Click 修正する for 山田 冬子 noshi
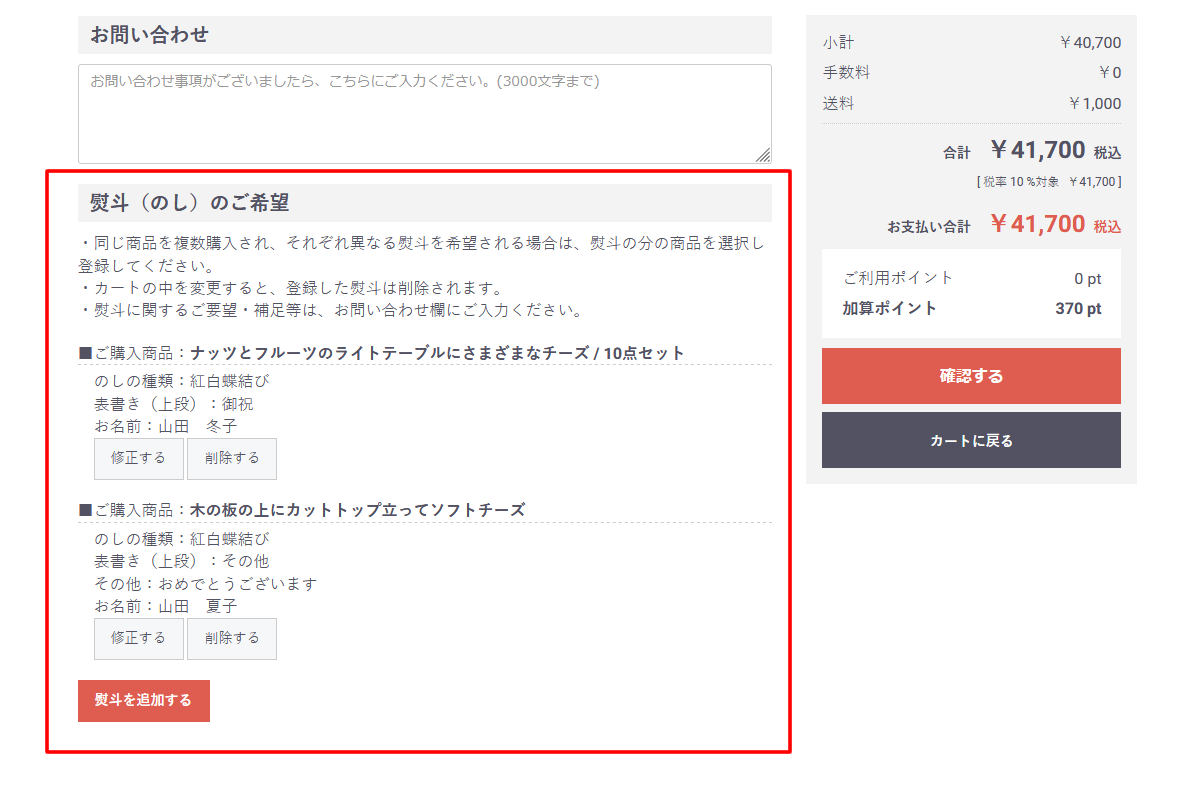The image size is (1202, 798). 139,458
